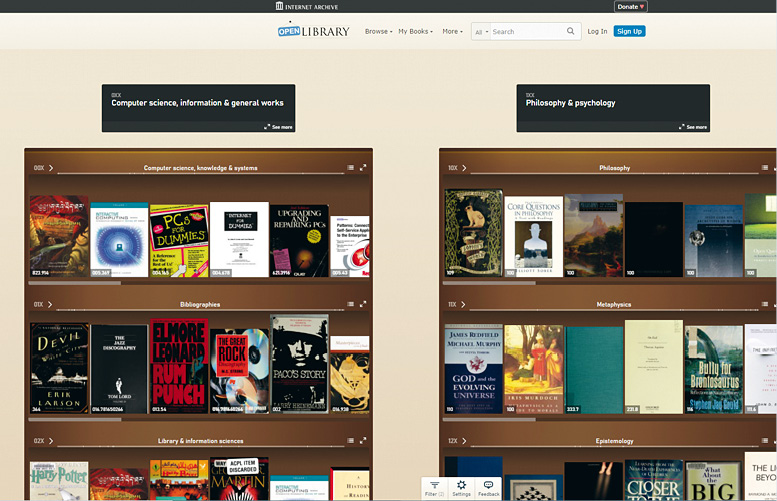The image size is (777, 501).
Task: Open The Devil in the White City cover
Action: 59,368
